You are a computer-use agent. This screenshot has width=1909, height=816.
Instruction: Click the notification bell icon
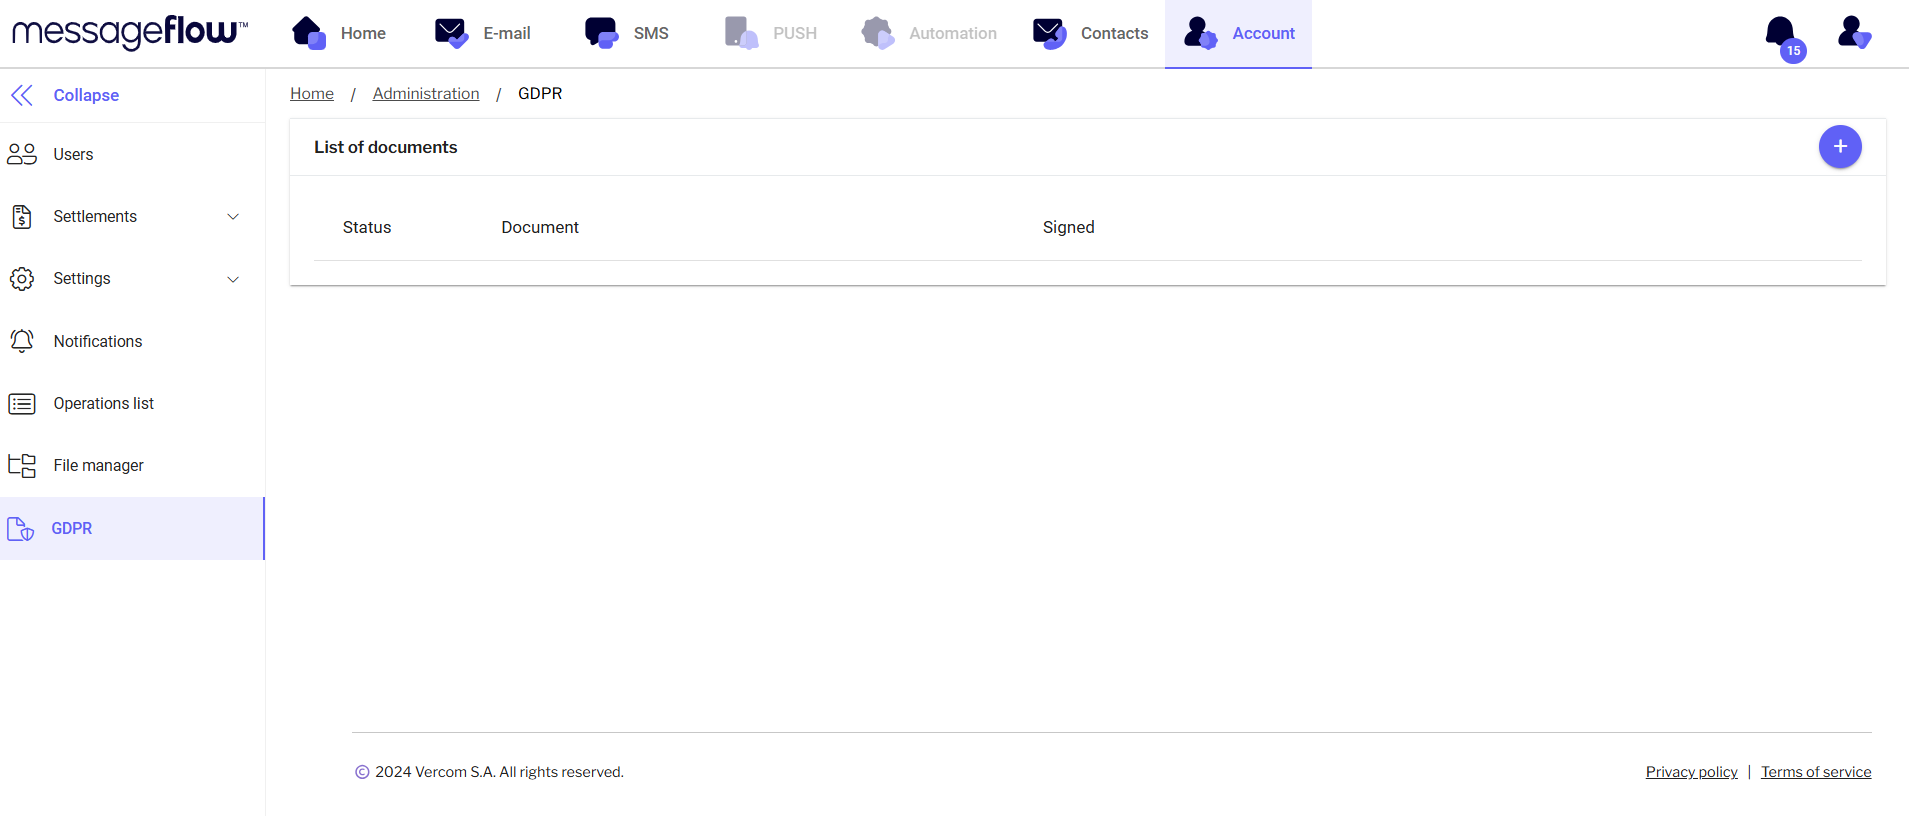tap(1782, 34)
